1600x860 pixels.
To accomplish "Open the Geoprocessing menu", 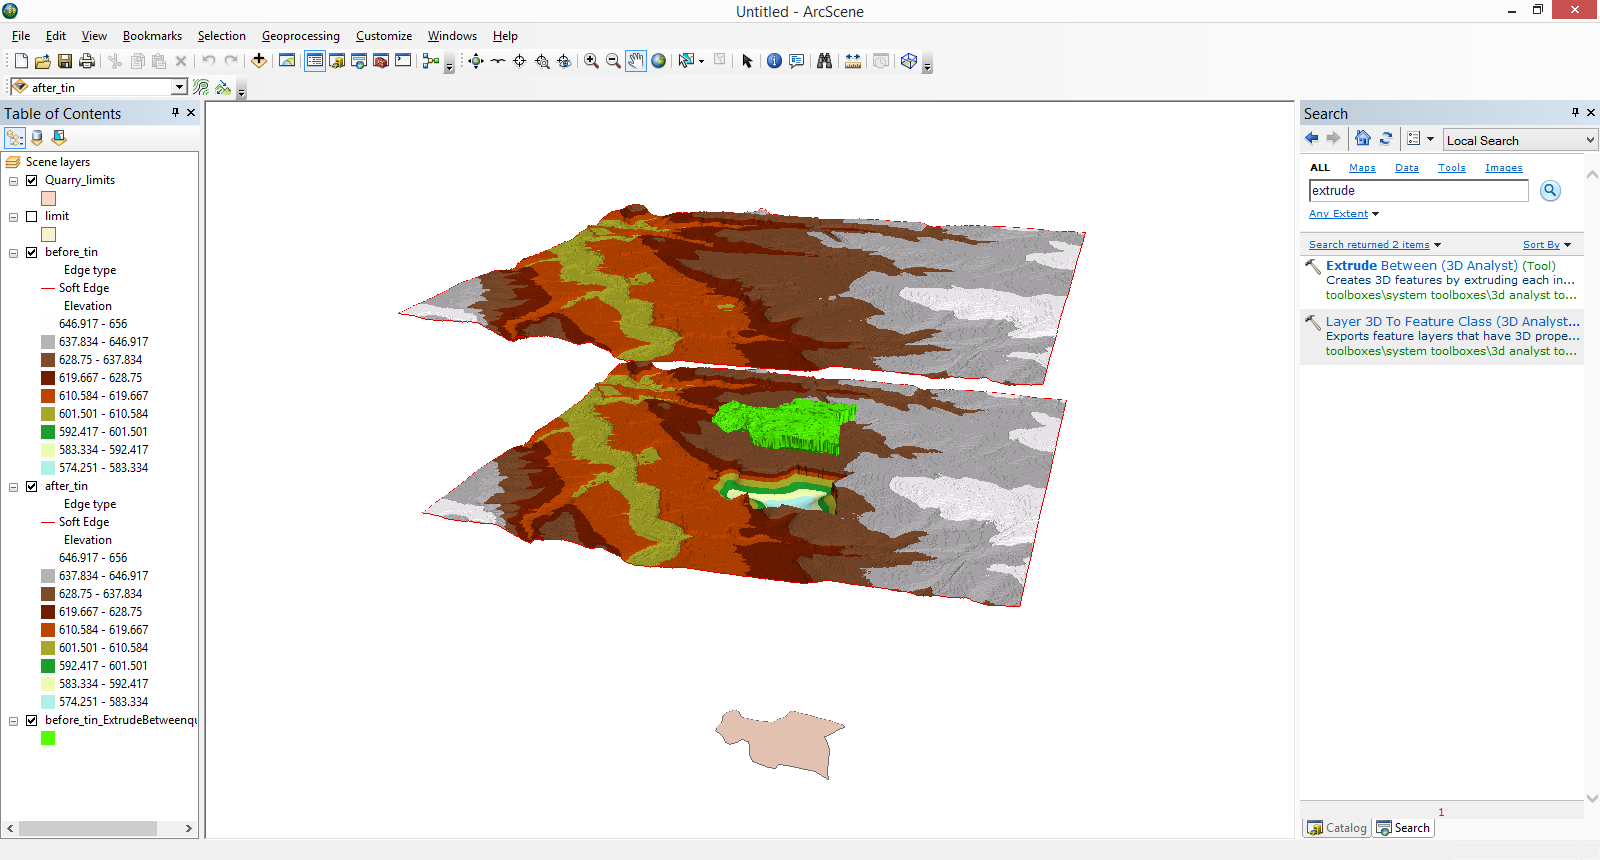I will pos(301,36).
